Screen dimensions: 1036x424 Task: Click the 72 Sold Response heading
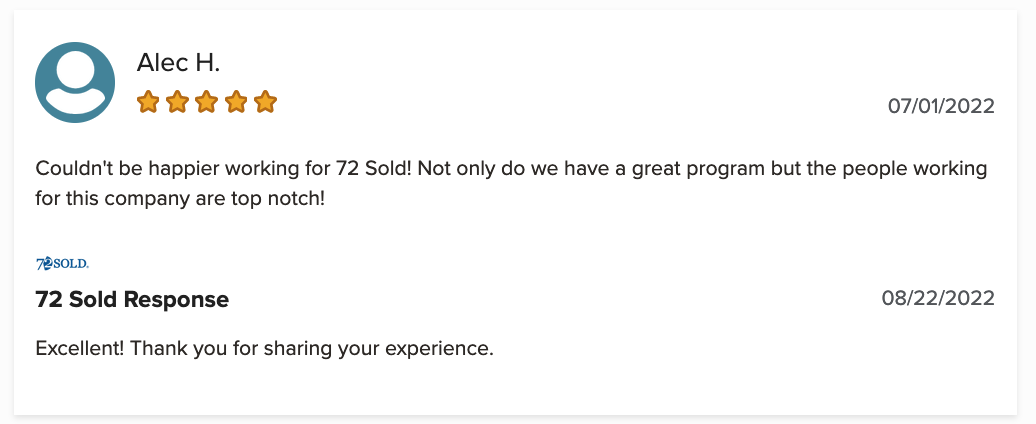click(132, 300)
